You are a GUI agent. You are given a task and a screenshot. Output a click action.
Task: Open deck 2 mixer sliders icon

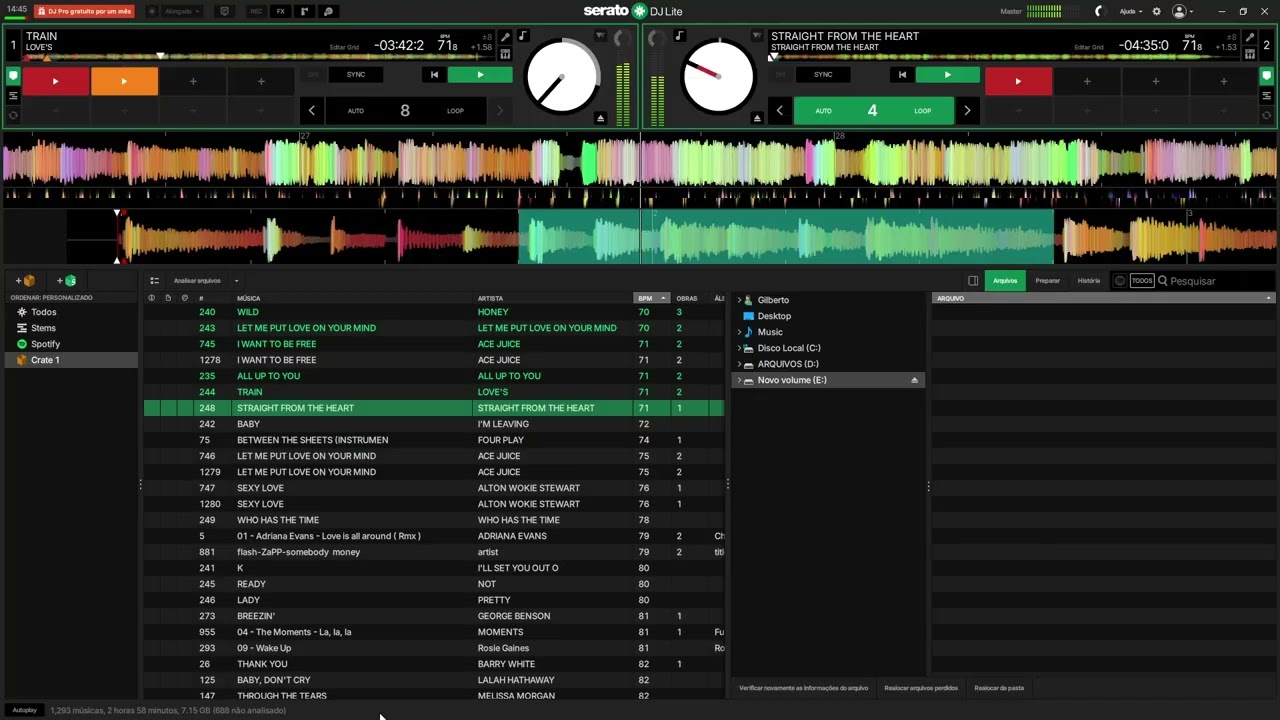[1249, 54]
